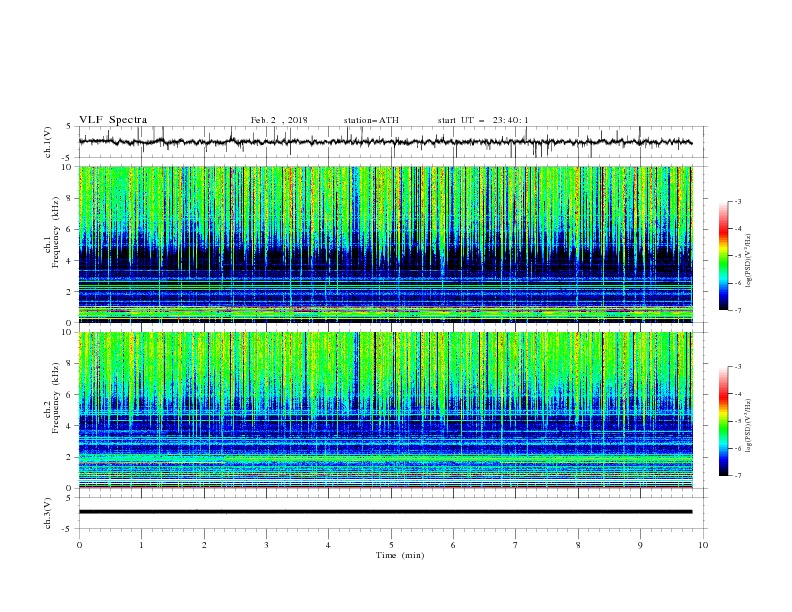792x612 pixels.
Task: Click the "ch.1(V)" axis label
Action: 48,142
